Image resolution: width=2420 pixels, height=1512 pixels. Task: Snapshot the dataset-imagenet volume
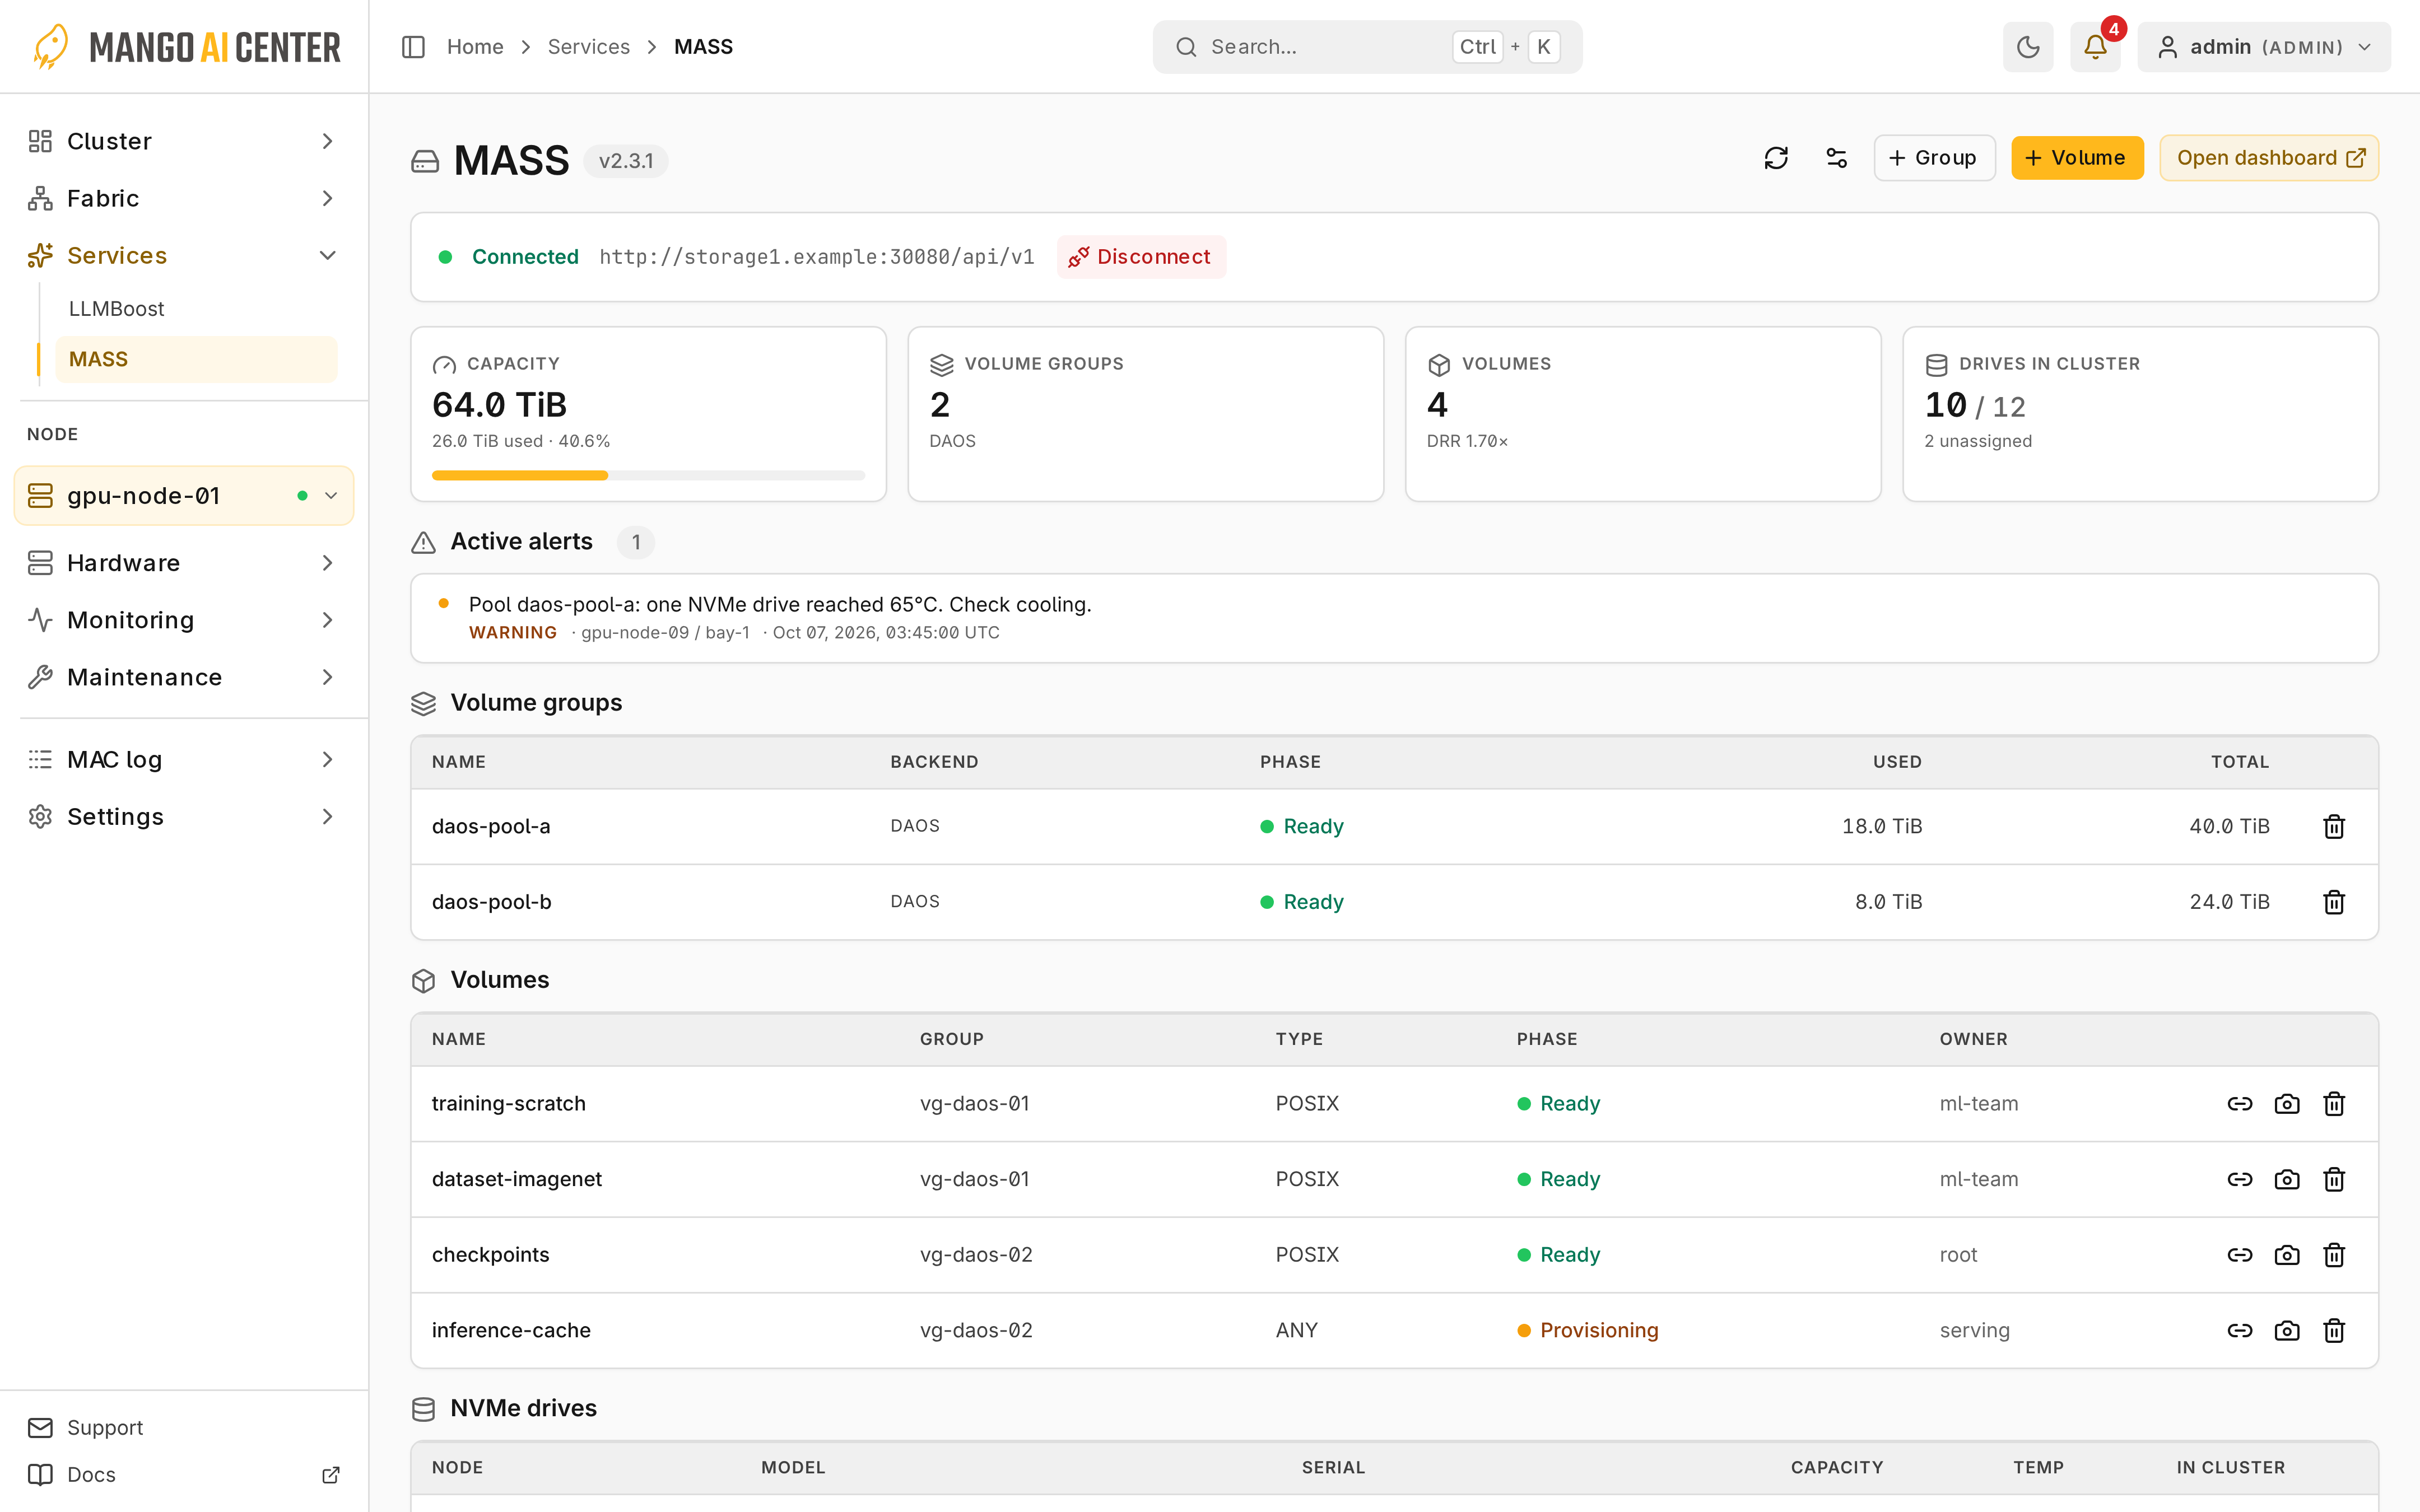point(2287,1179)
